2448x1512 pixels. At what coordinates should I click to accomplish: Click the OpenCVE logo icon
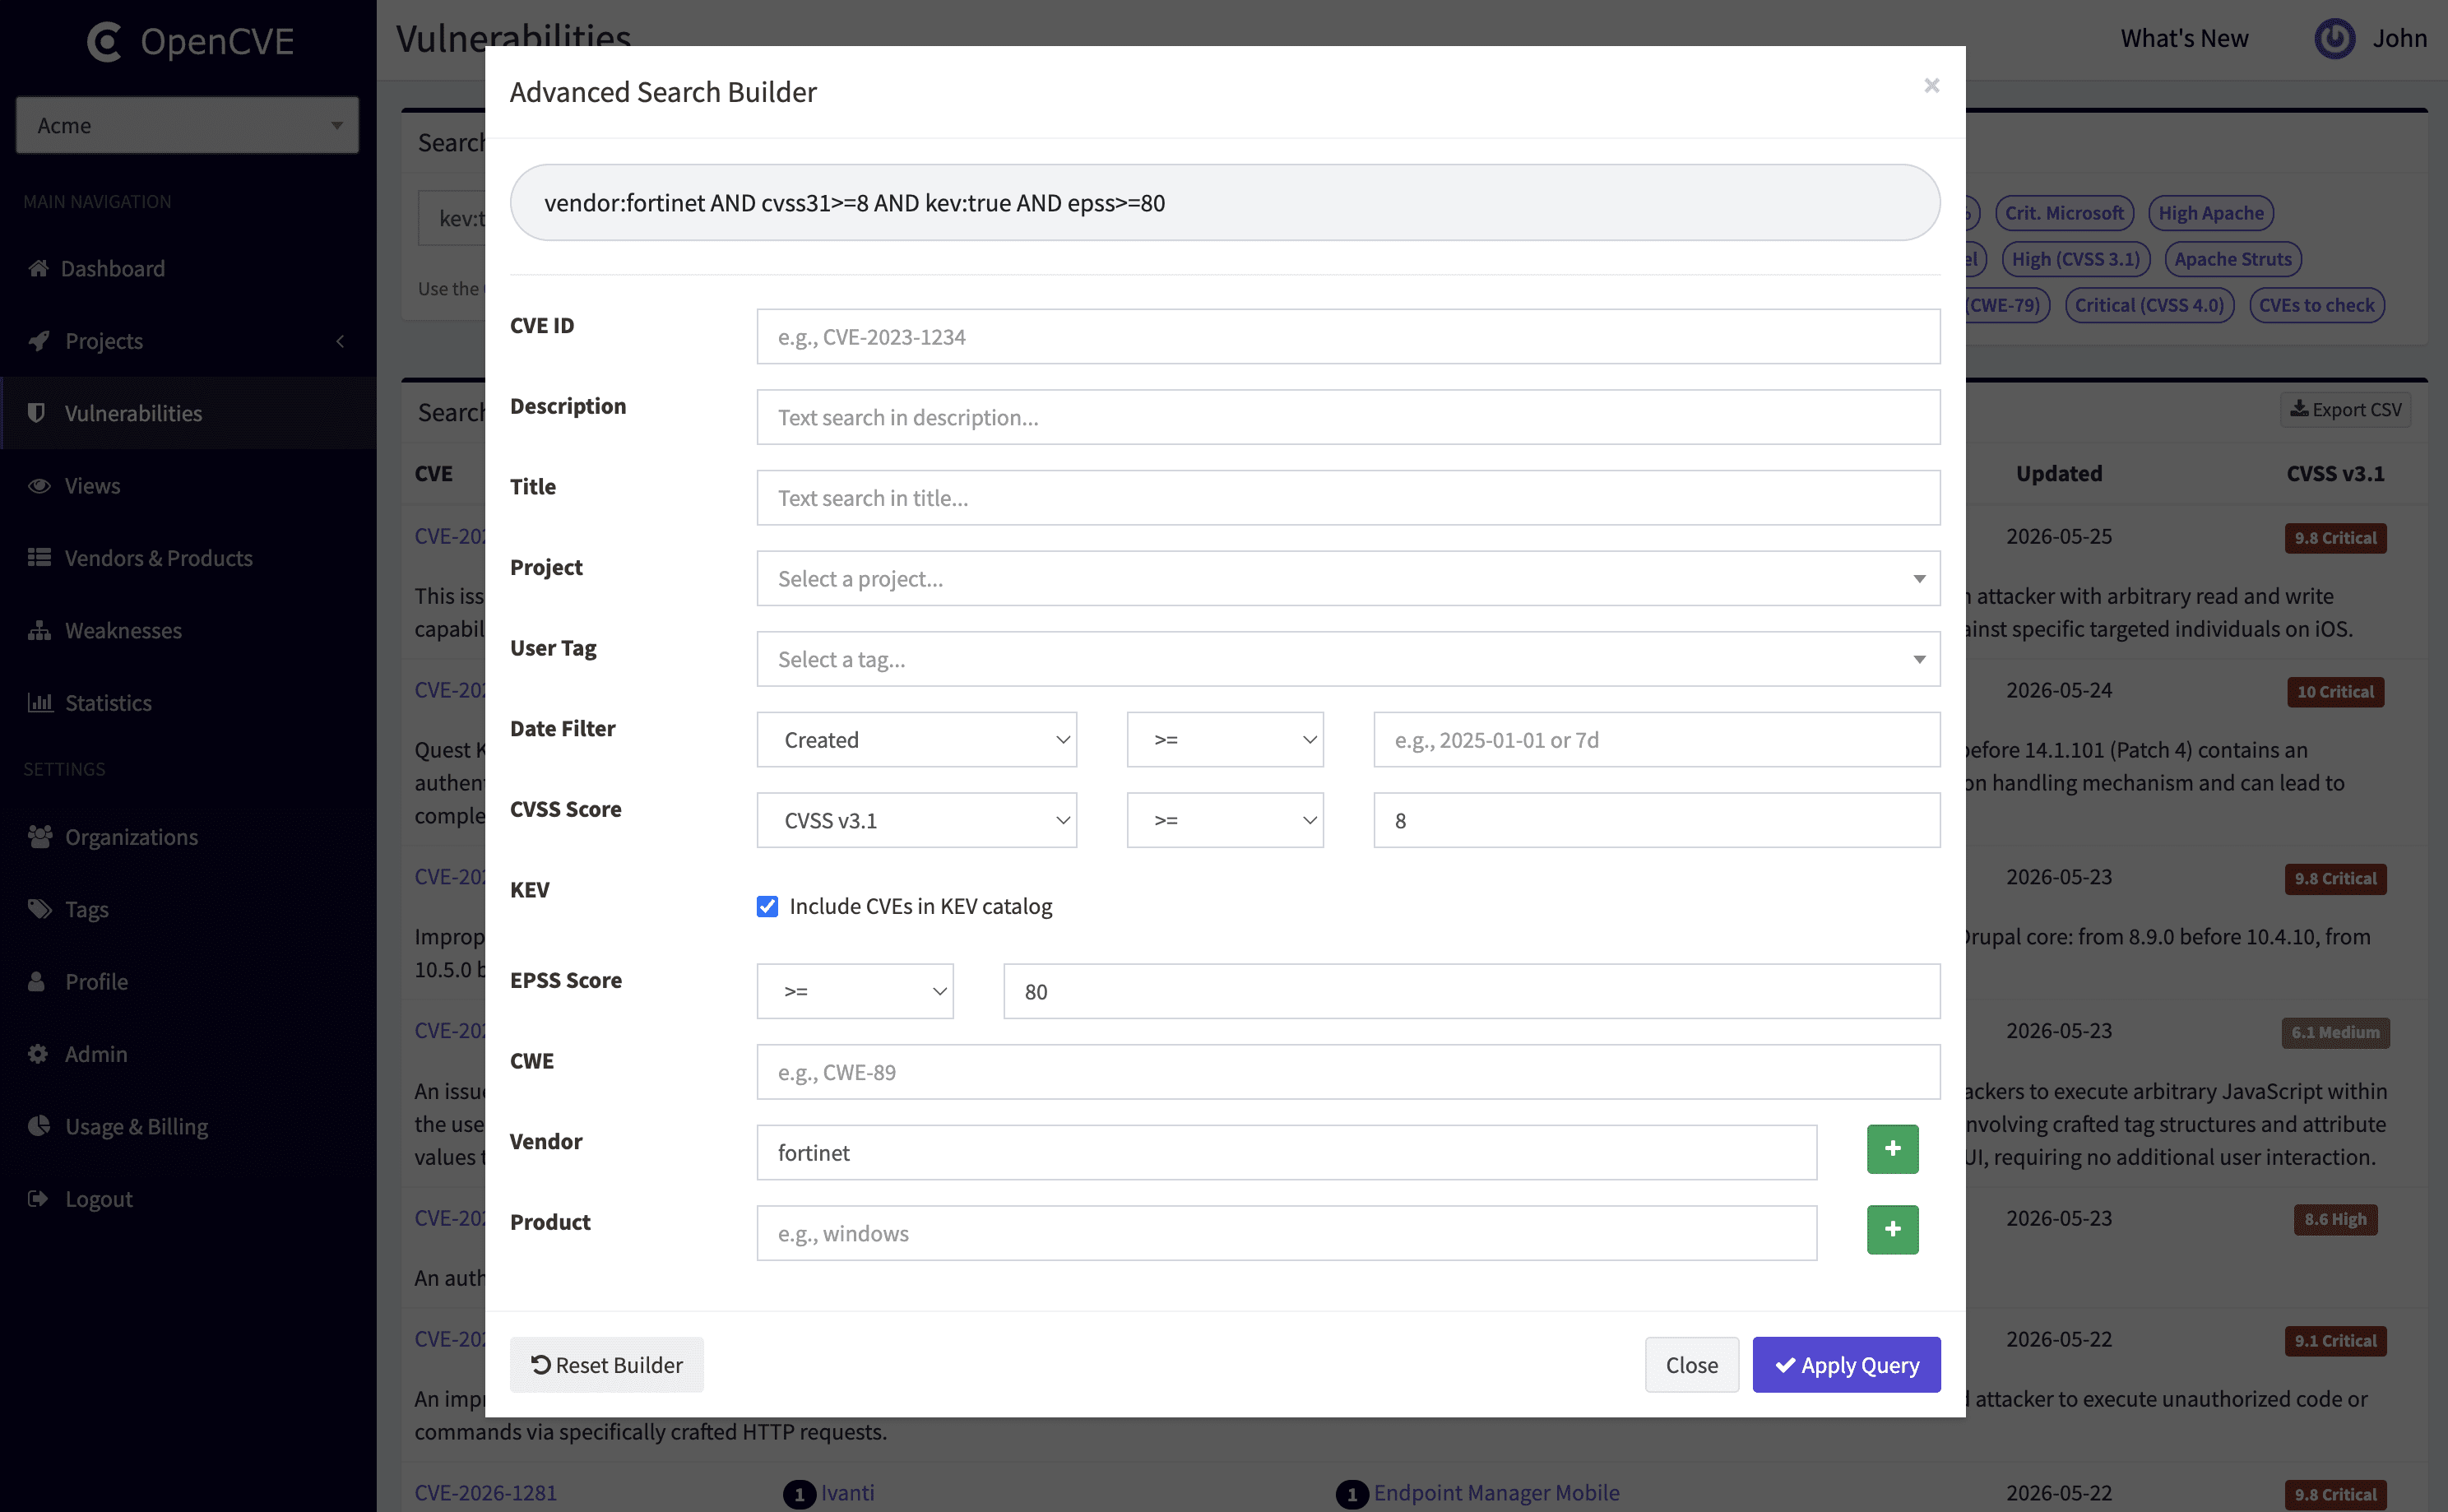click(104, 41)
